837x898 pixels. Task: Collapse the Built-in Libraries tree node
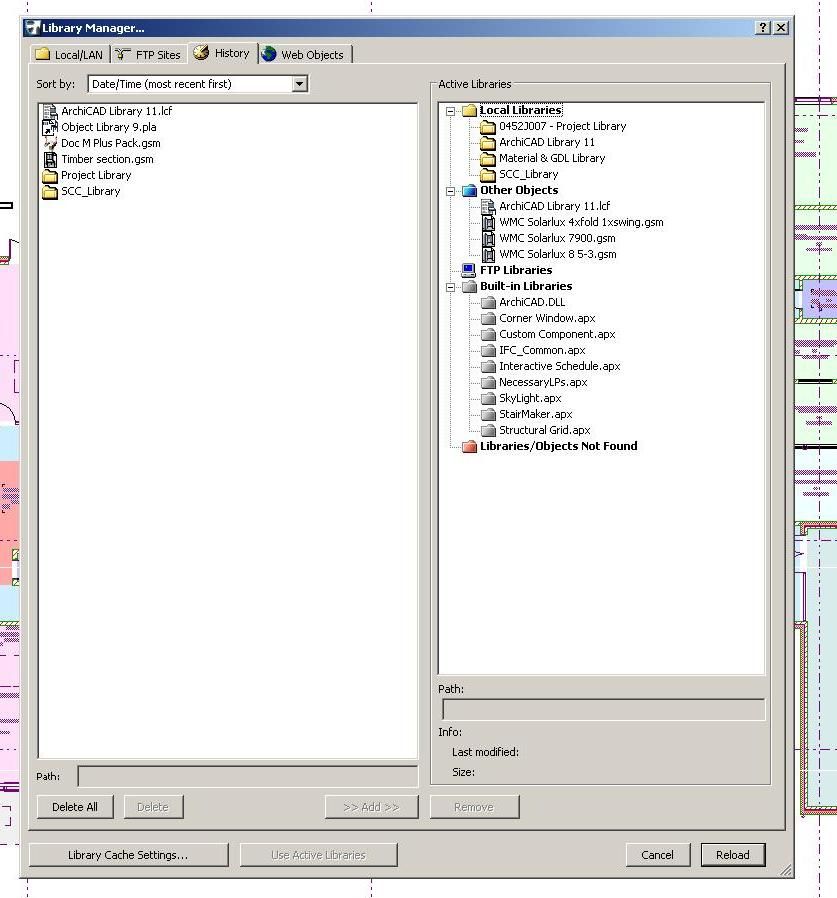tap(451, 287)
